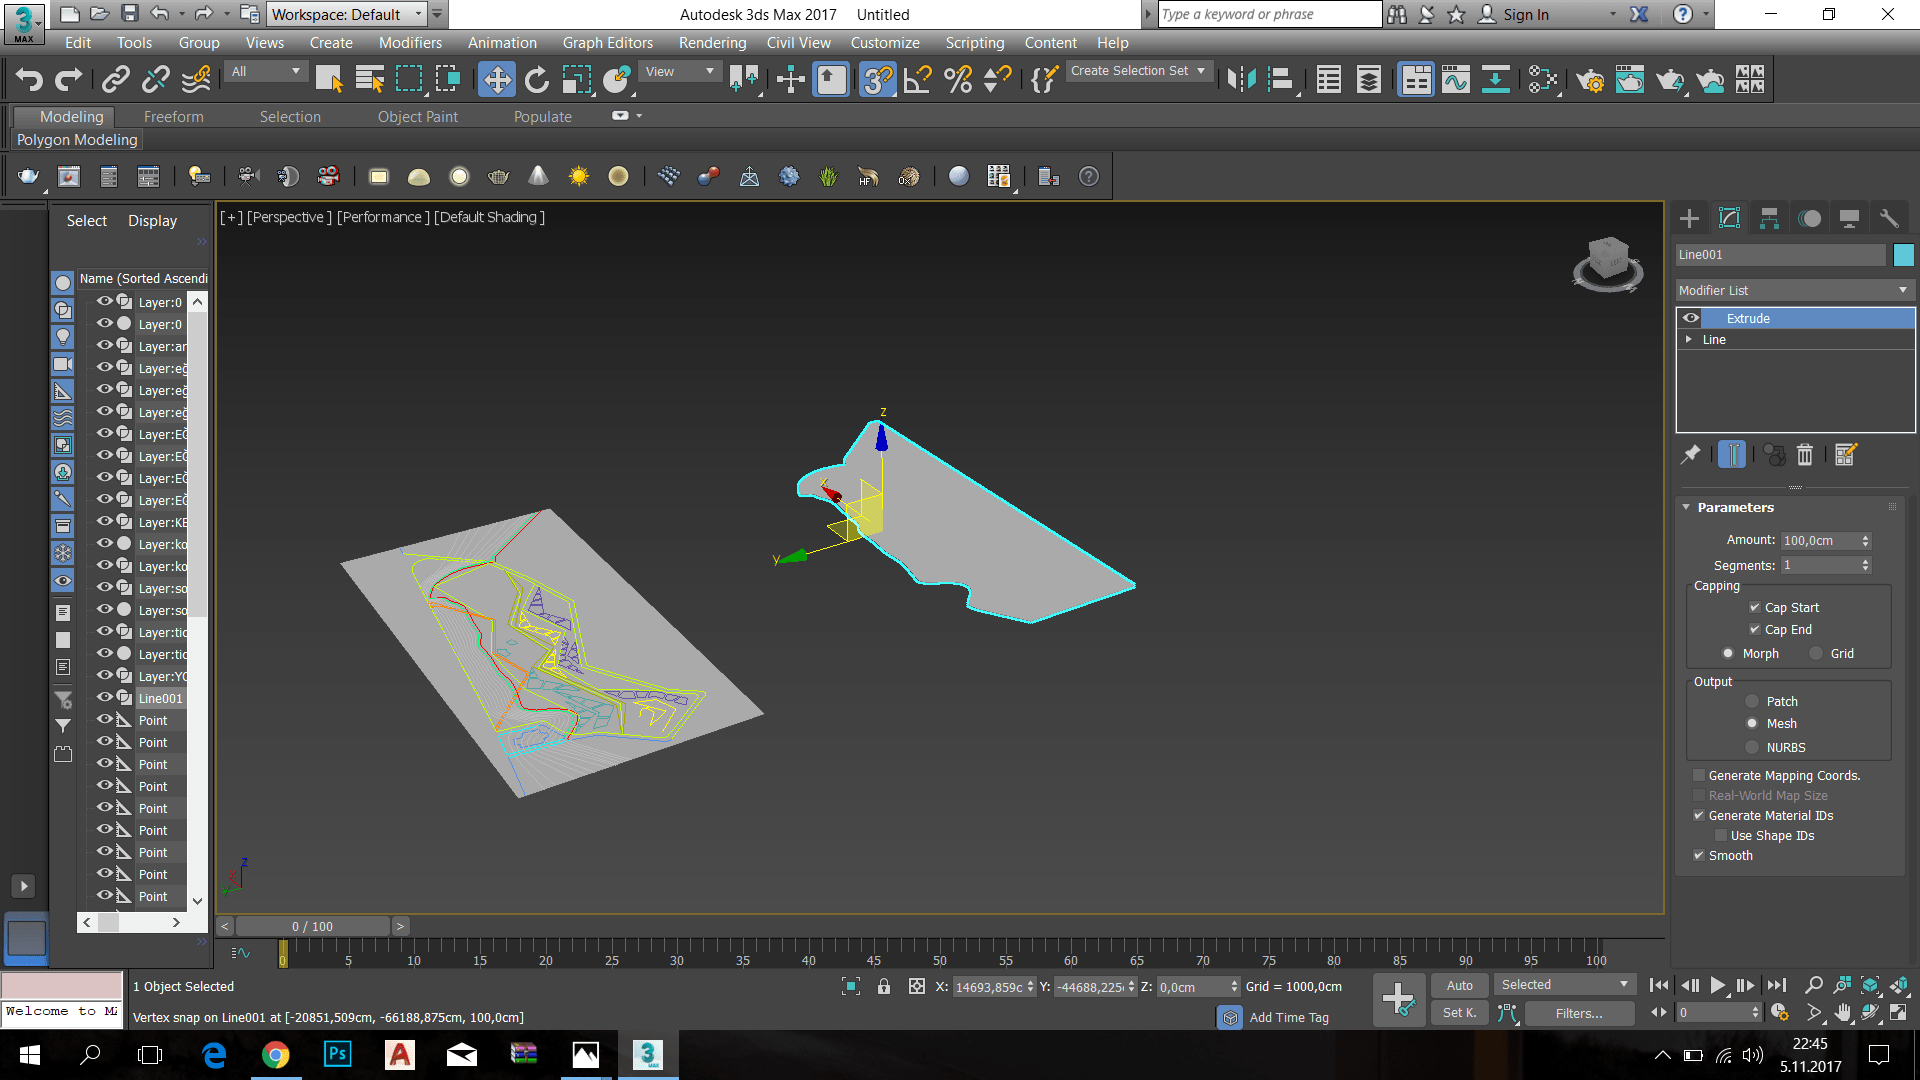Click the Mirror tool icon
This screenshot has height=1080, width=1920.
click(1241, 80)
